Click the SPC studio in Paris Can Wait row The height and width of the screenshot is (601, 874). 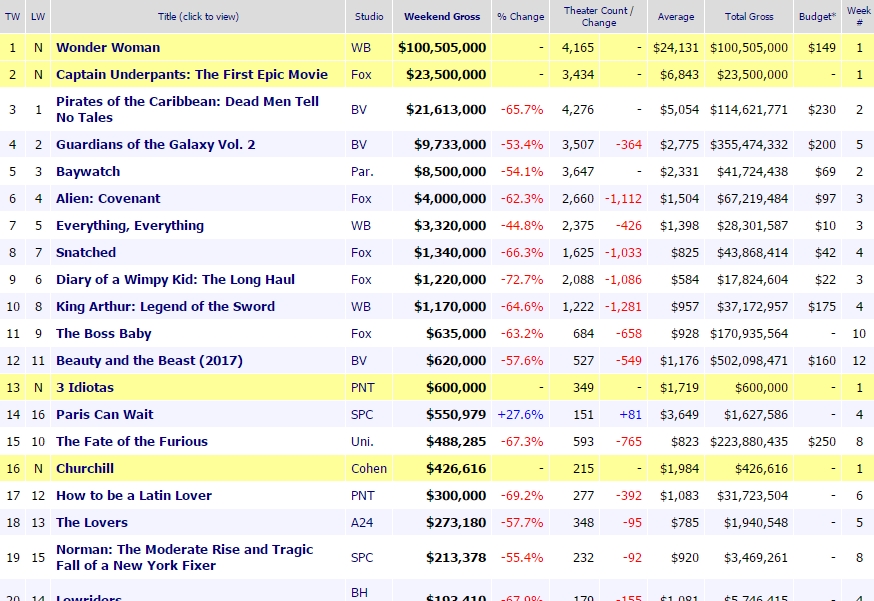click(362, 414)
